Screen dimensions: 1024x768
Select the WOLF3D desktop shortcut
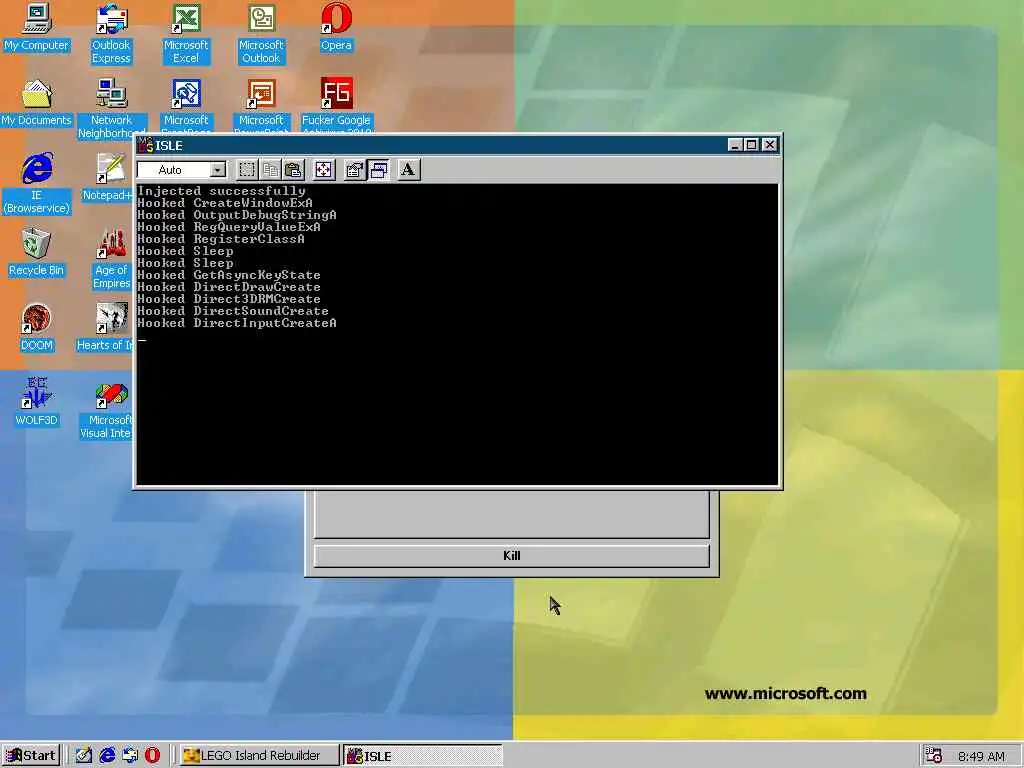point(36,402)
